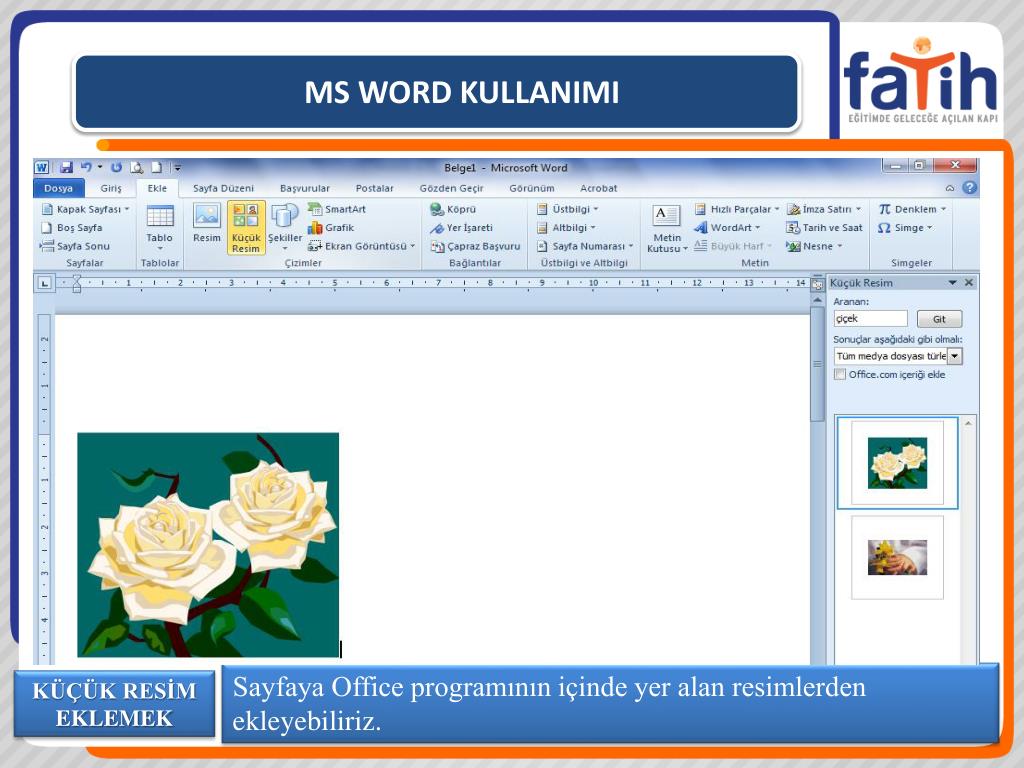Click the clip art results scroll up arrow
This screenshot has height=768, width=1024.
[968, 423]
